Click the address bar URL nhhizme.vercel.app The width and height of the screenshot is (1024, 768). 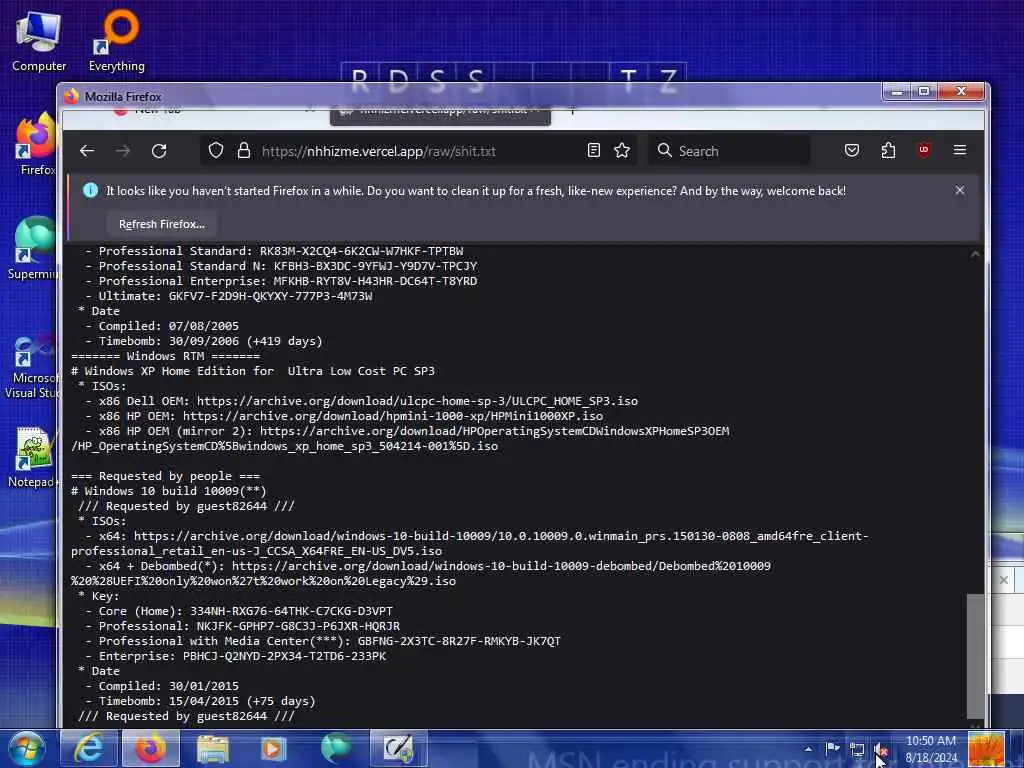point(379,151)
